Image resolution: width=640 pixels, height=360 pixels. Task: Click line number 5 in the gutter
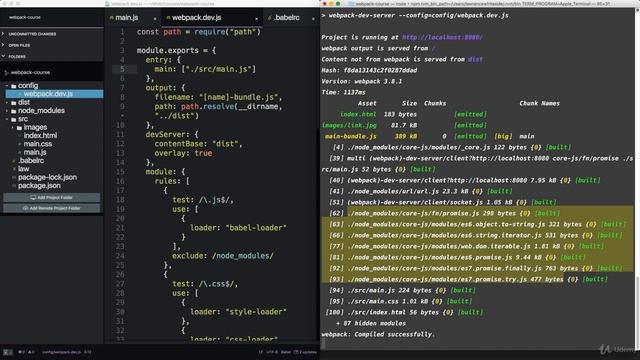122,69
